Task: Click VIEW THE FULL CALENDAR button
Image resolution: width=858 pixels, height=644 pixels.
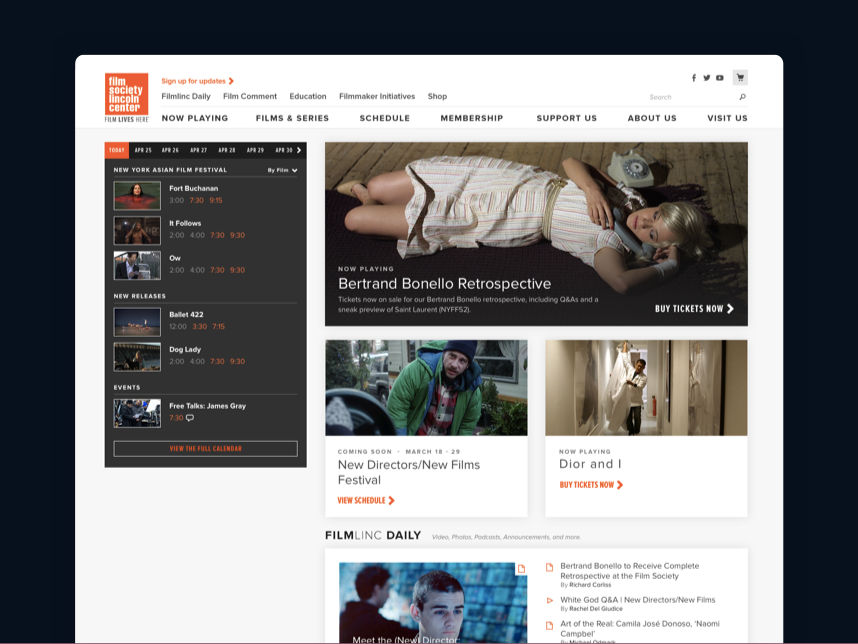Action: coord(206,449)
